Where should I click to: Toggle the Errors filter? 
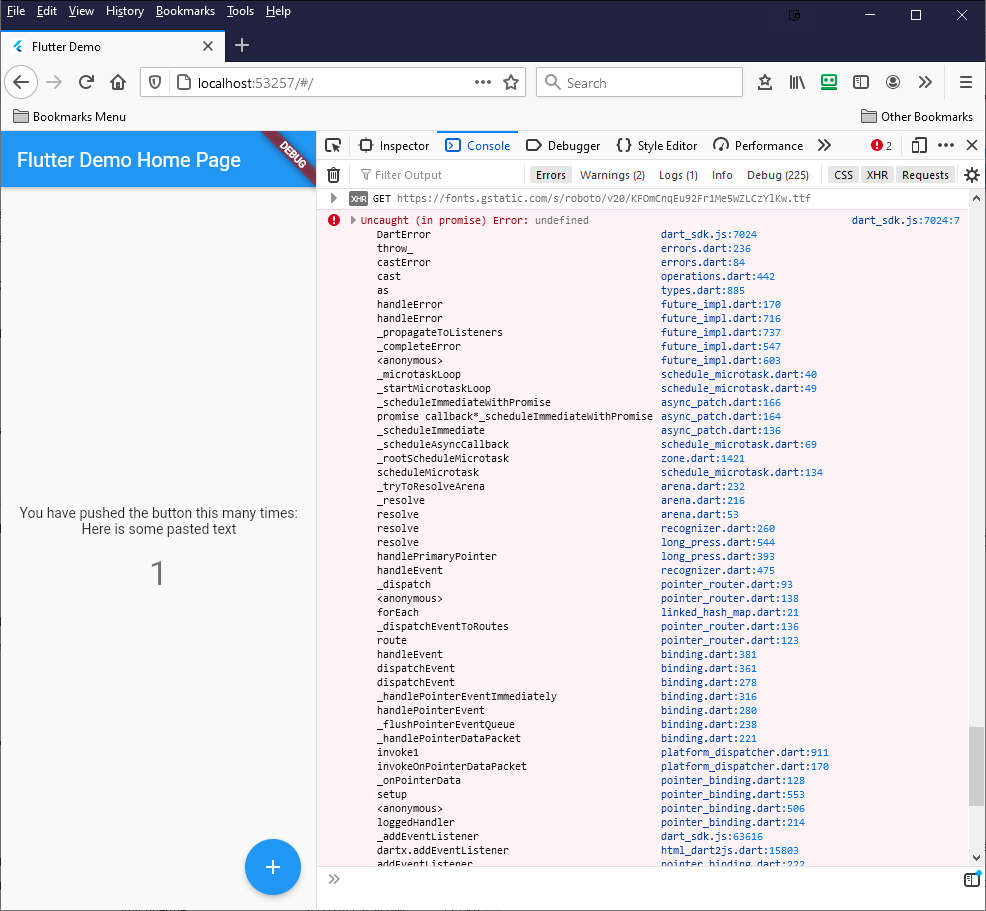click(551, 175)
